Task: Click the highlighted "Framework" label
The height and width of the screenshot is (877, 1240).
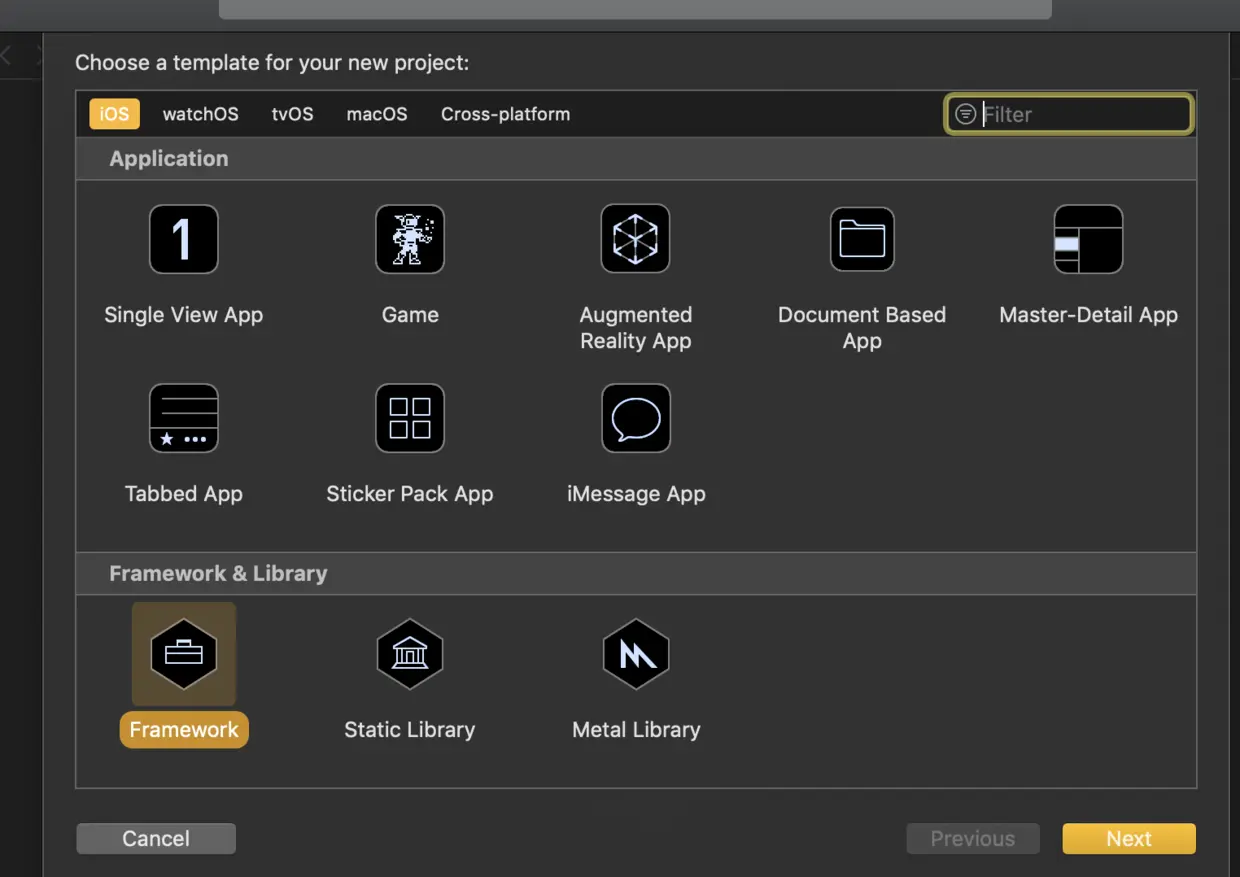Action: 184,730
